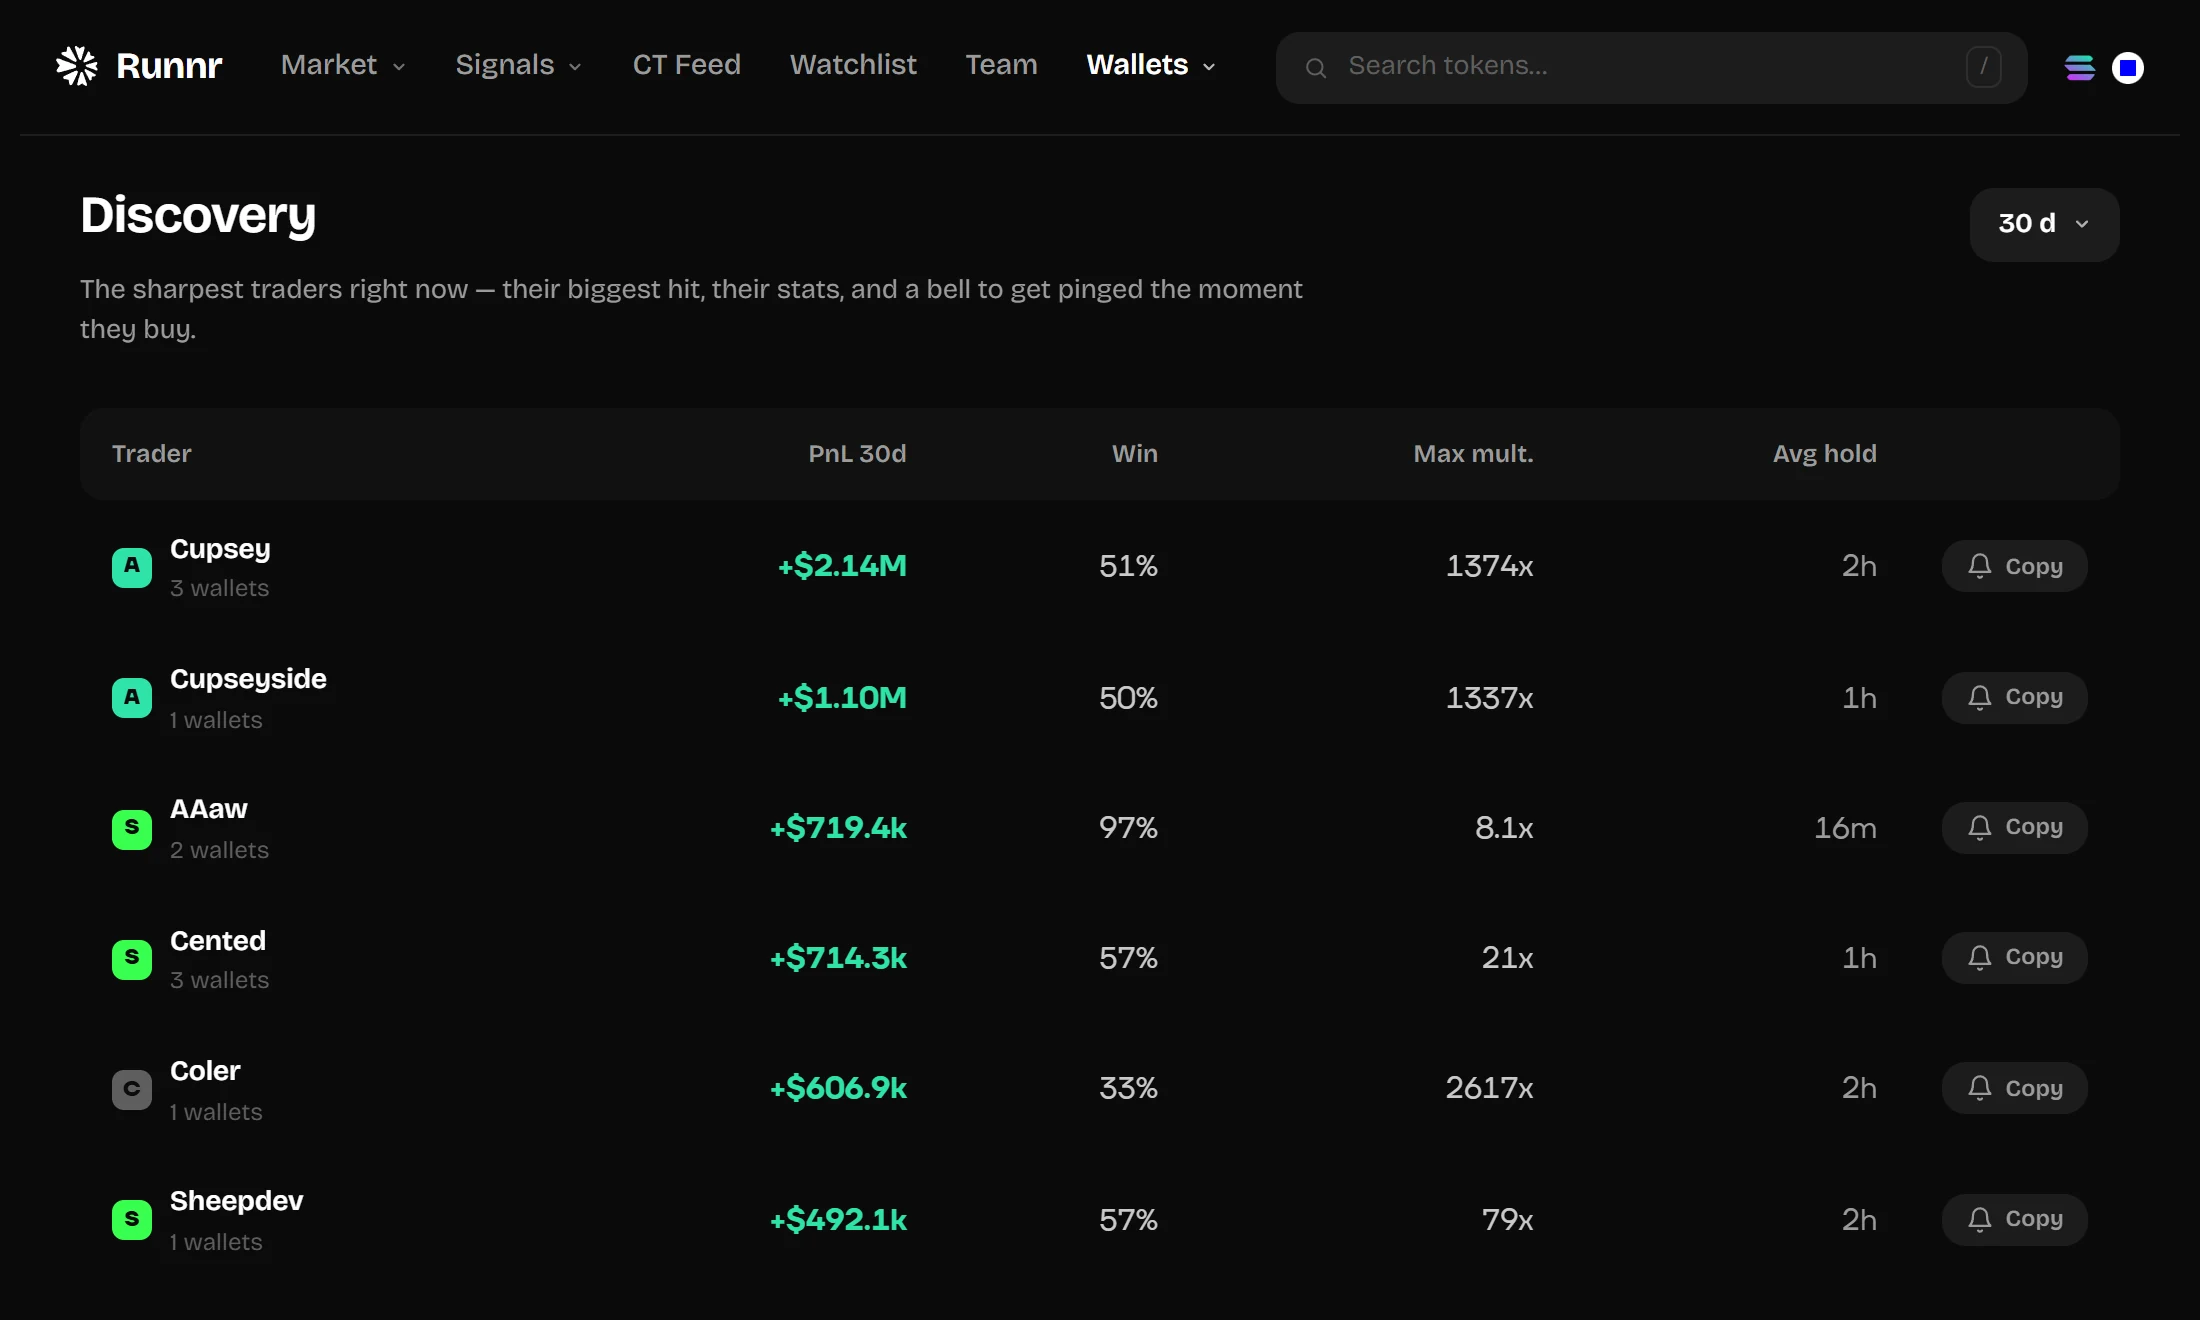Copy trades from Sheepdev

coord(2014,1219)
